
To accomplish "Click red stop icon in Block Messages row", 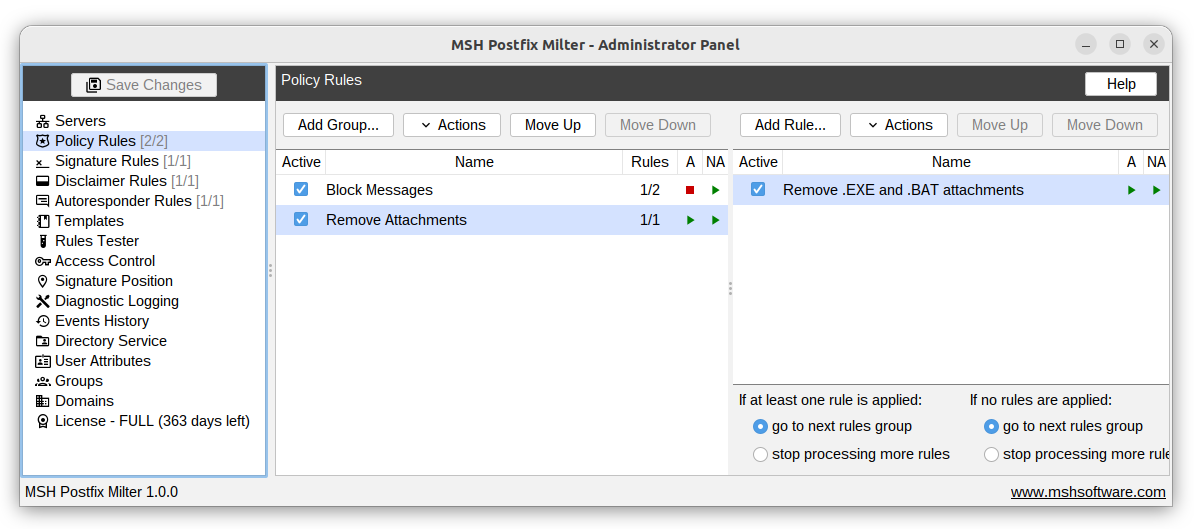I will [690, 190].
